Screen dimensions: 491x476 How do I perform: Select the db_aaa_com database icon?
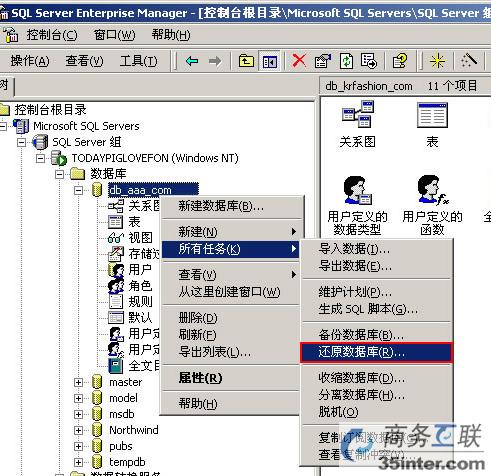[x=97, y=190]
